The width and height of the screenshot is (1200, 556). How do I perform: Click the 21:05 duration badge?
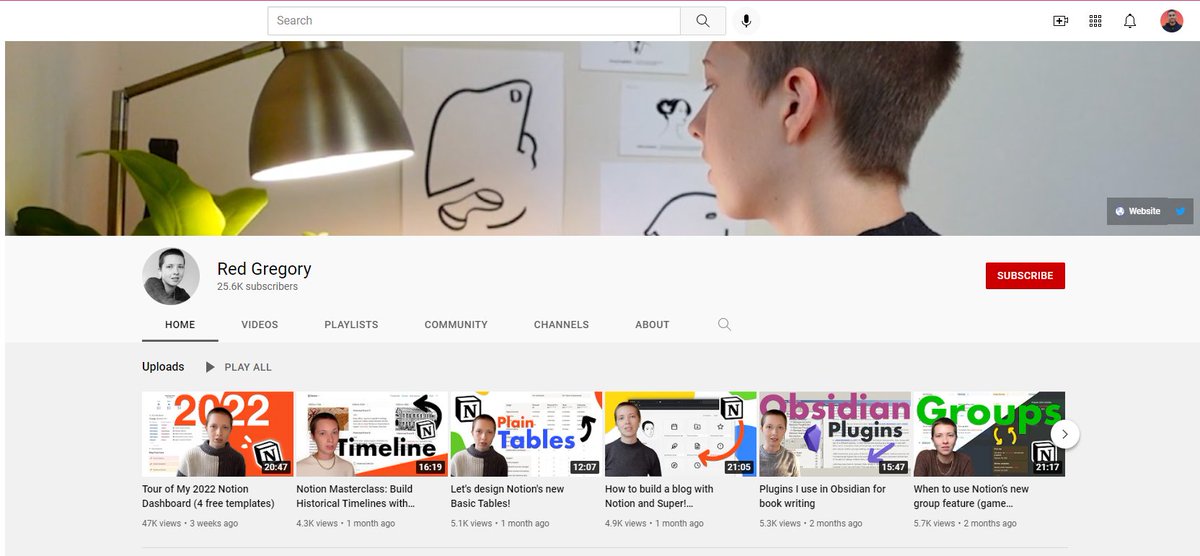738,467
